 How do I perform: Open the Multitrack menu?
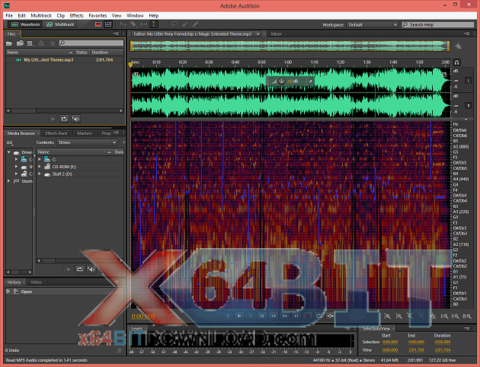[x=41, y=15]
